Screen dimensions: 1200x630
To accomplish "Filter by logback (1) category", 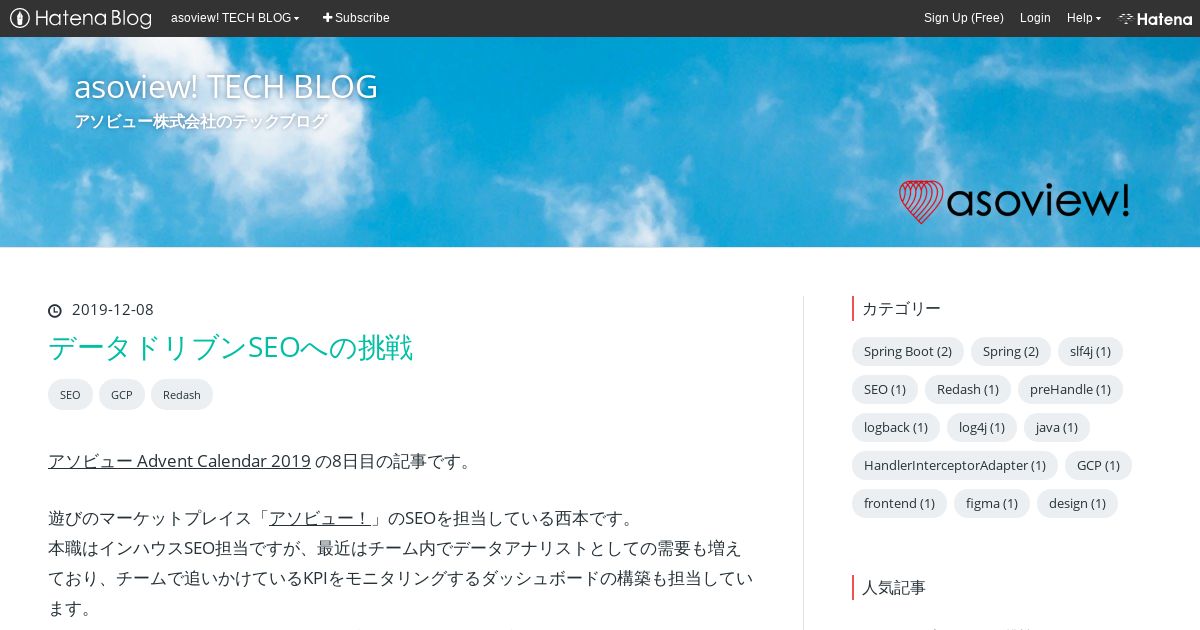I will (x=896, y=427).
